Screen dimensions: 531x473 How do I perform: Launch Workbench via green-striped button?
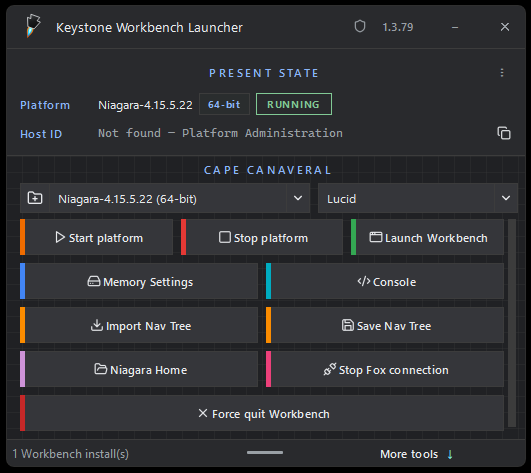[427, 237]
